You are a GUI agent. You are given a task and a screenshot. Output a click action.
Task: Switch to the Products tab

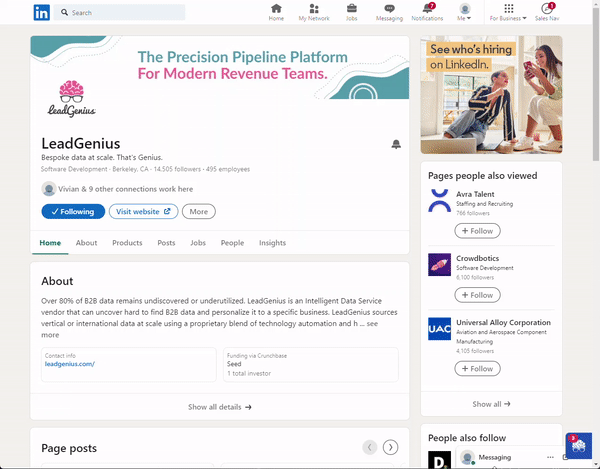pyautogui.click(x=127, y=243)
